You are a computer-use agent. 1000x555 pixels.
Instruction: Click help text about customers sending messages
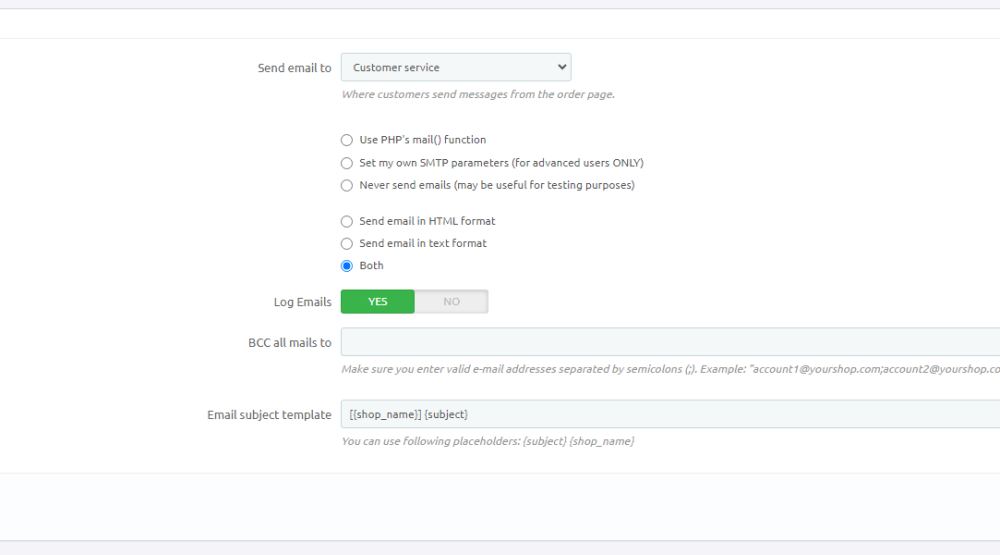pos(478,95)
